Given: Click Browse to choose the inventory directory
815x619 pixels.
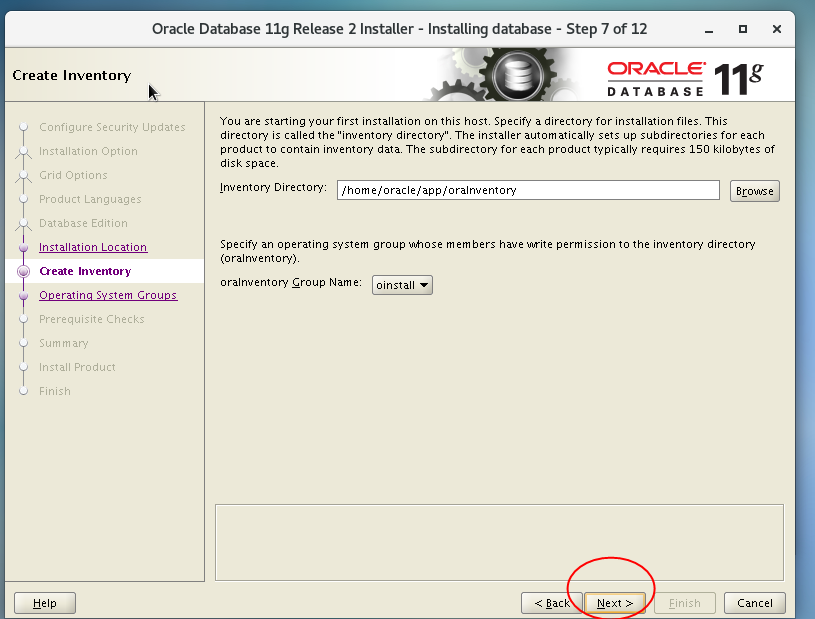Looking at the screenshot, I should coord(754,190).
